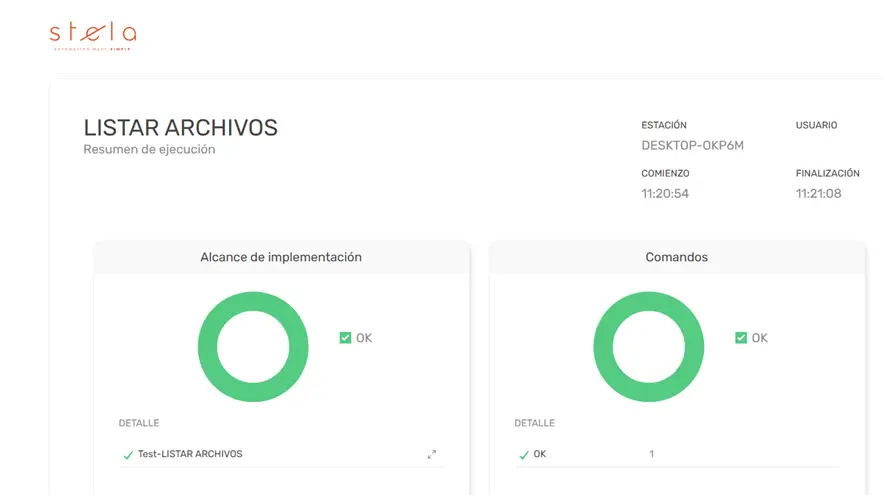
Task: Click the LISTAR ARCHIVOS report title
Action: [x=180, y=128]
